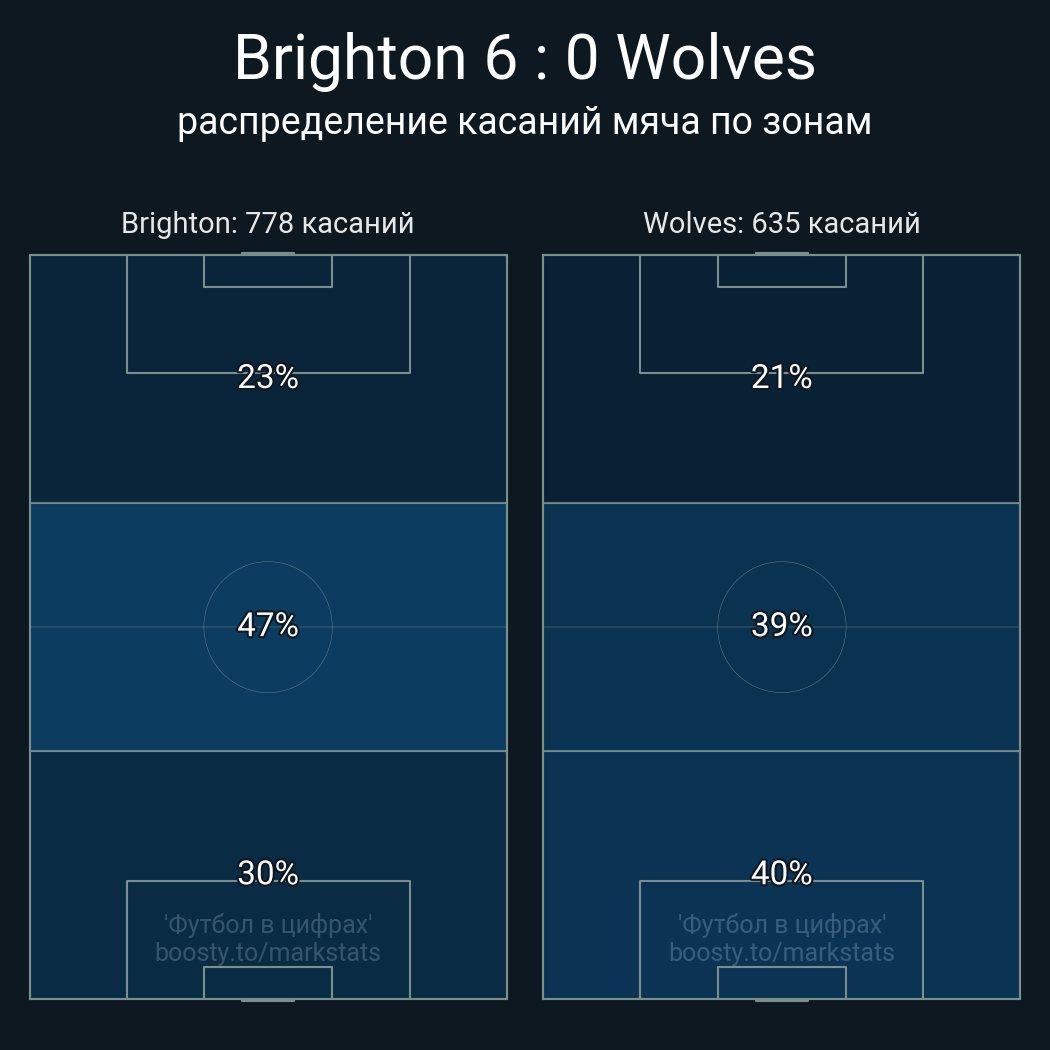
Task: Click the 39% label in Wolves' center circle
Action: 781,625
